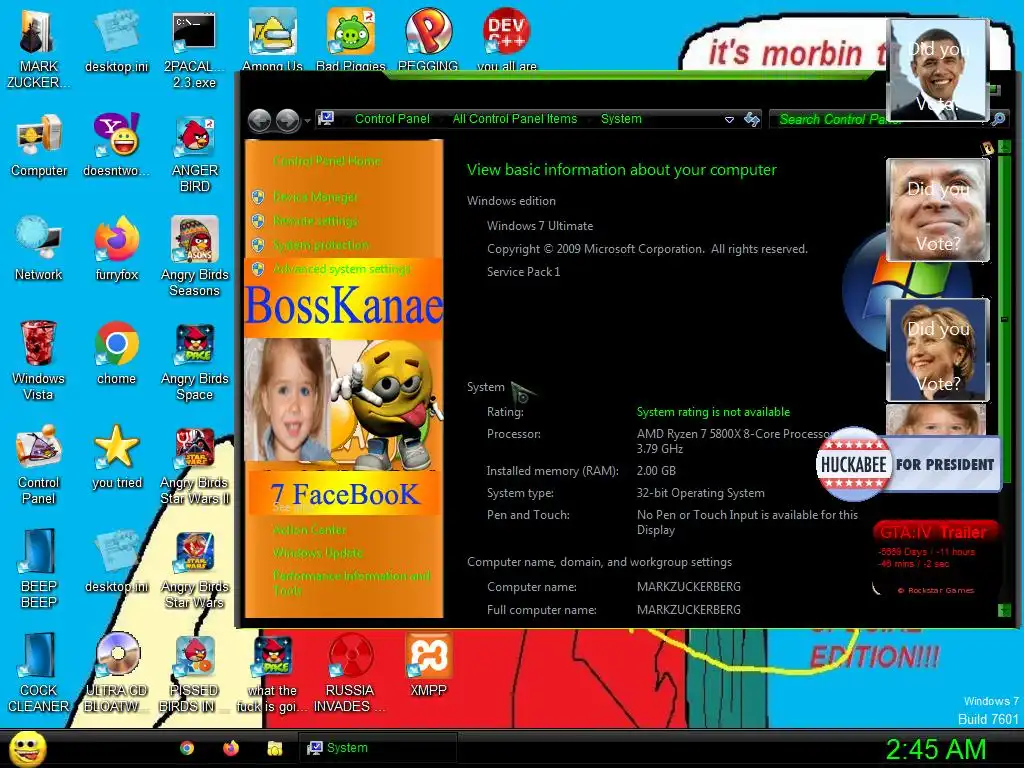The height and width of the screenshot is (768, 1024).
Task: Go forward in the Control Panel window
Action: pyautogui.click(x=287, y=120)
